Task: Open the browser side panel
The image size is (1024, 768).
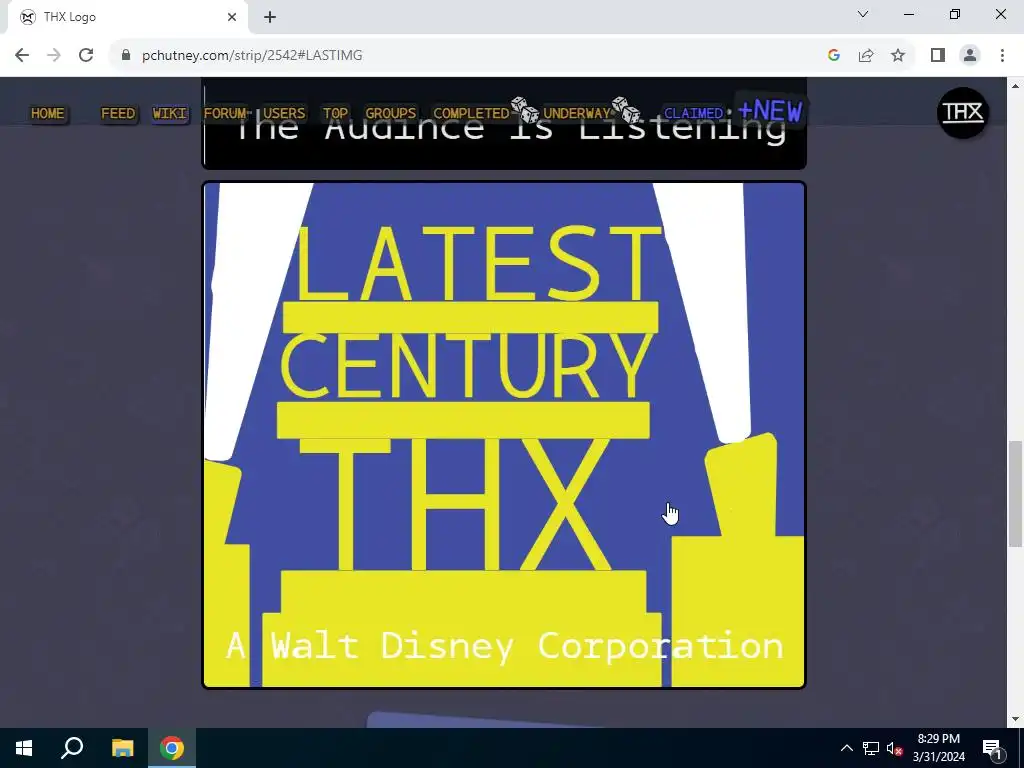Action: [x=938, y=56]
